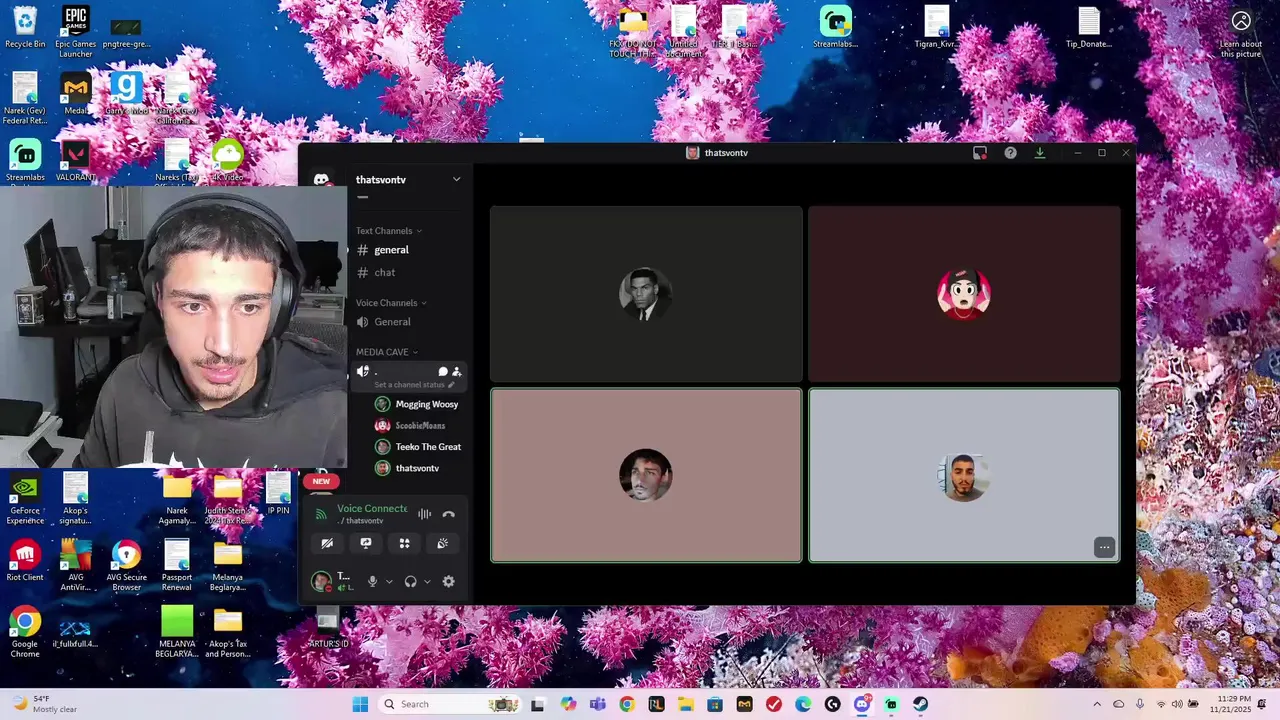Click the NEW badge in server list
Image resolution: width=1280 pixels, height=720 pixels.
click(321, 481)
